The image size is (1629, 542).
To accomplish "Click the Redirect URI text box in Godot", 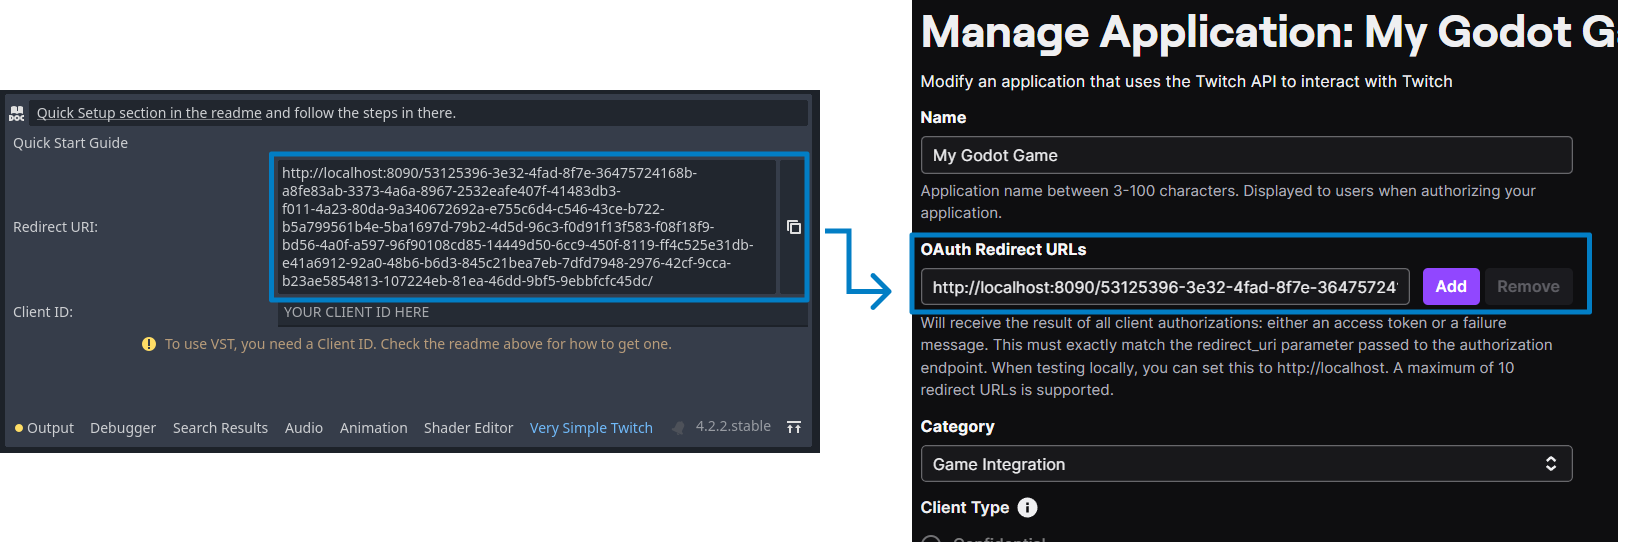I will (525, 227).
